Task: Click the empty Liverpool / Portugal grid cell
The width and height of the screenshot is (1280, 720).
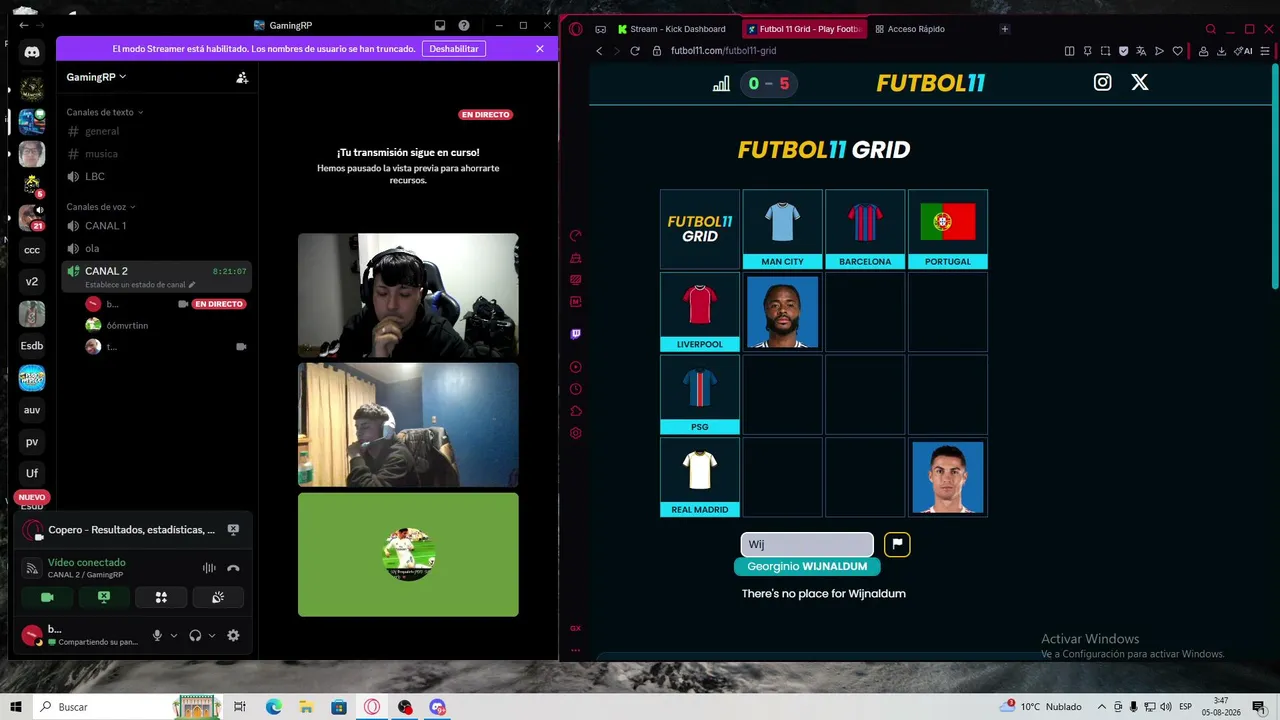Action: click(948, 312)
